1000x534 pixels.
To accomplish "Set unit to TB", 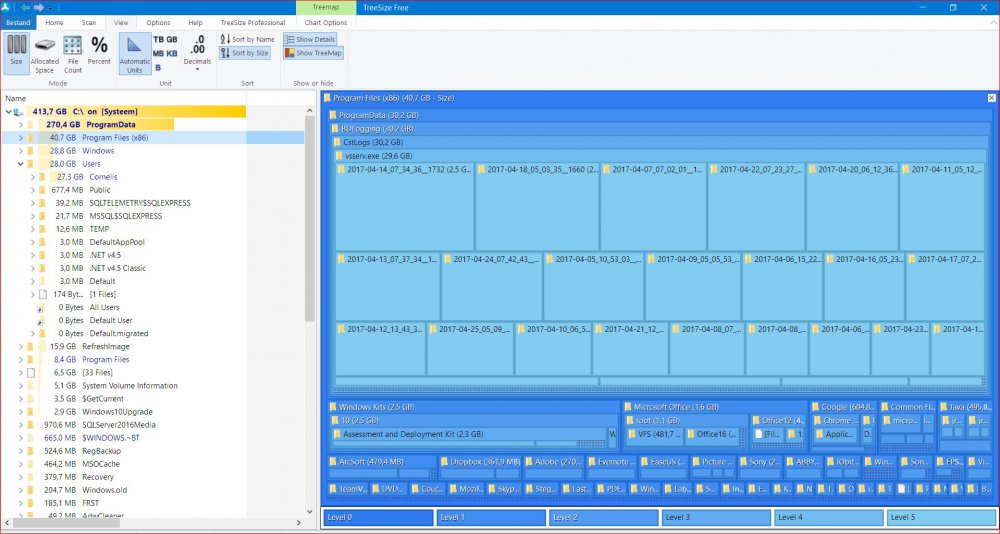I will coord(158,40).
